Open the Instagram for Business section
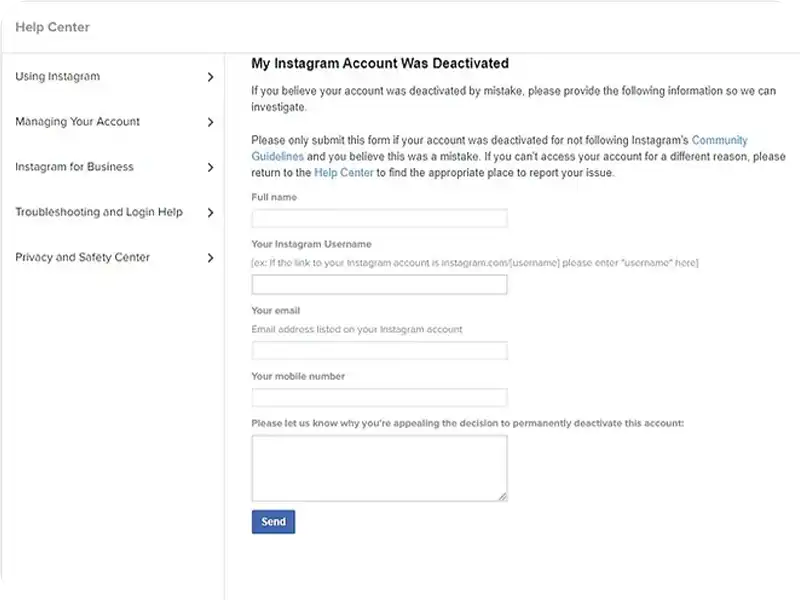The width and height of the screenshot is (800, 600). [74, 167]
